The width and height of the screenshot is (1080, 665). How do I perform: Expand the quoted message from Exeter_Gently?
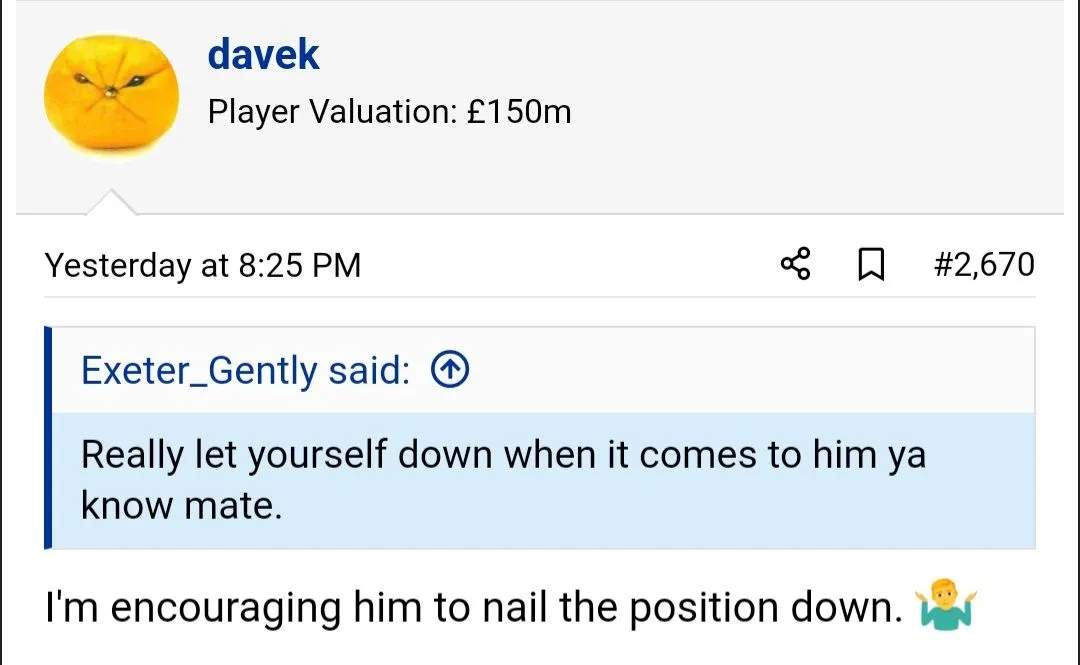[x=540, y=480]
